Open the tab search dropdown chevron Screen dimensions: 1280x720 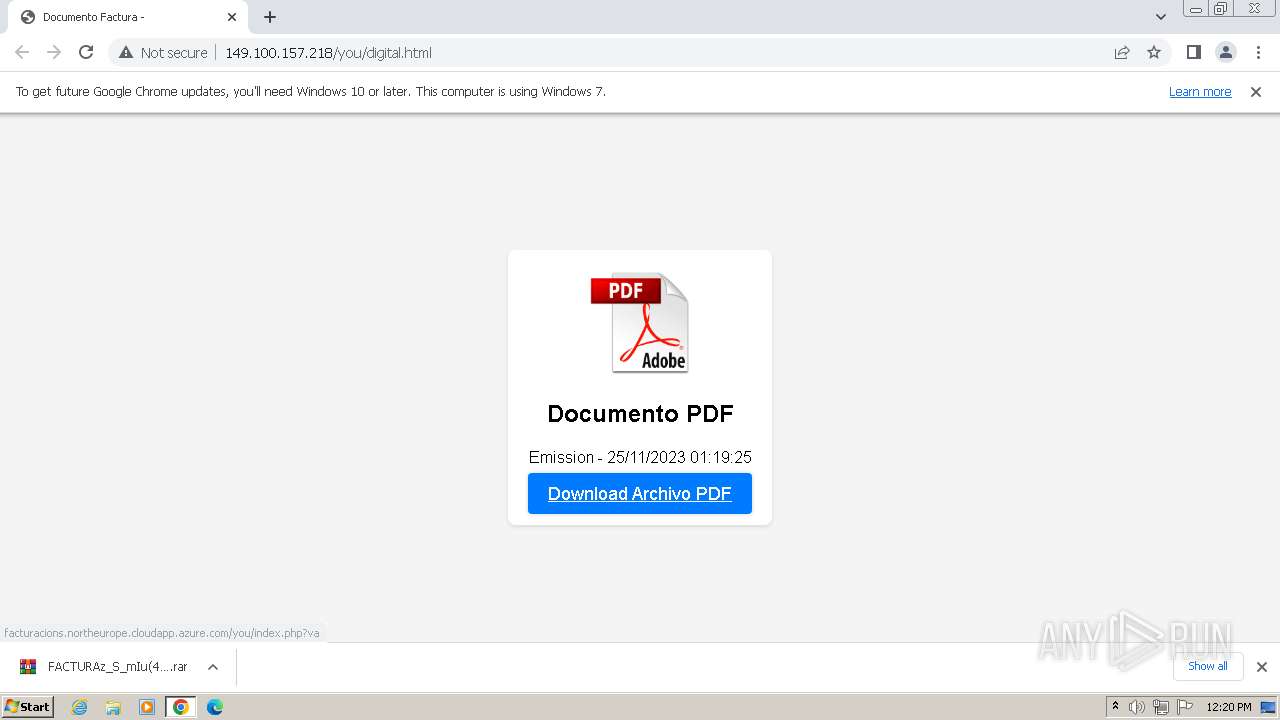click(1160, 17)
